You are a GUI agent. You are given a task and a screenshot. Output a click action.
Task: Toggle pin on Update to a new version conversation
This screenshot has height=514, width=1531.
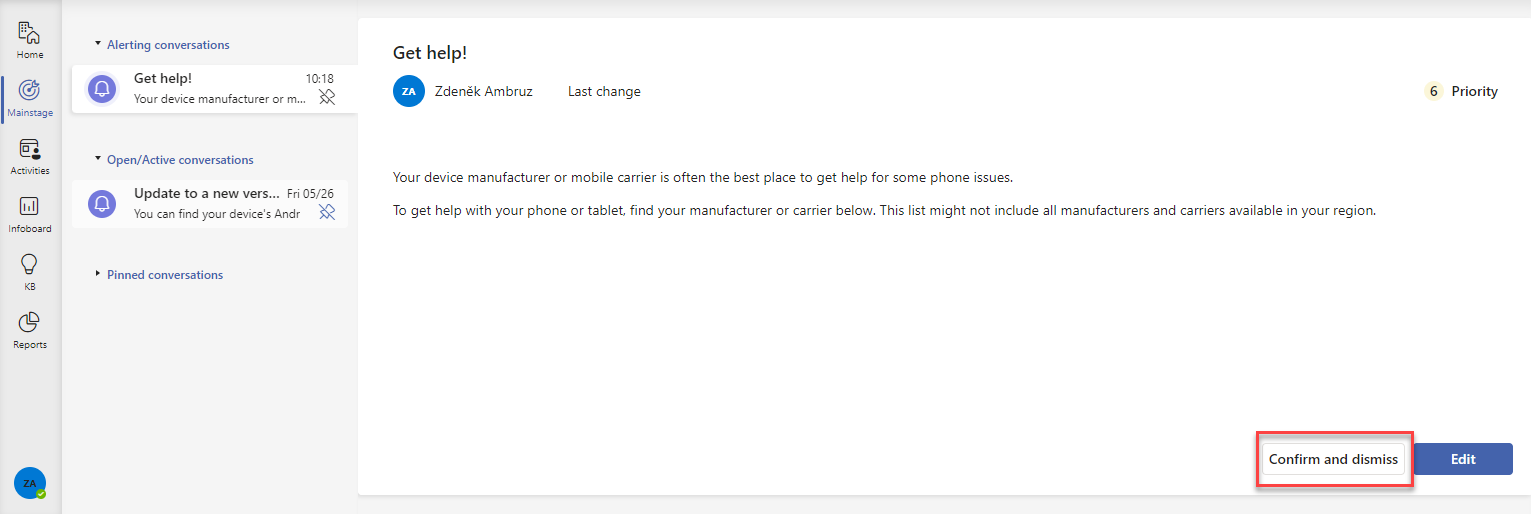pyautogui.click(x=326, y=212)
